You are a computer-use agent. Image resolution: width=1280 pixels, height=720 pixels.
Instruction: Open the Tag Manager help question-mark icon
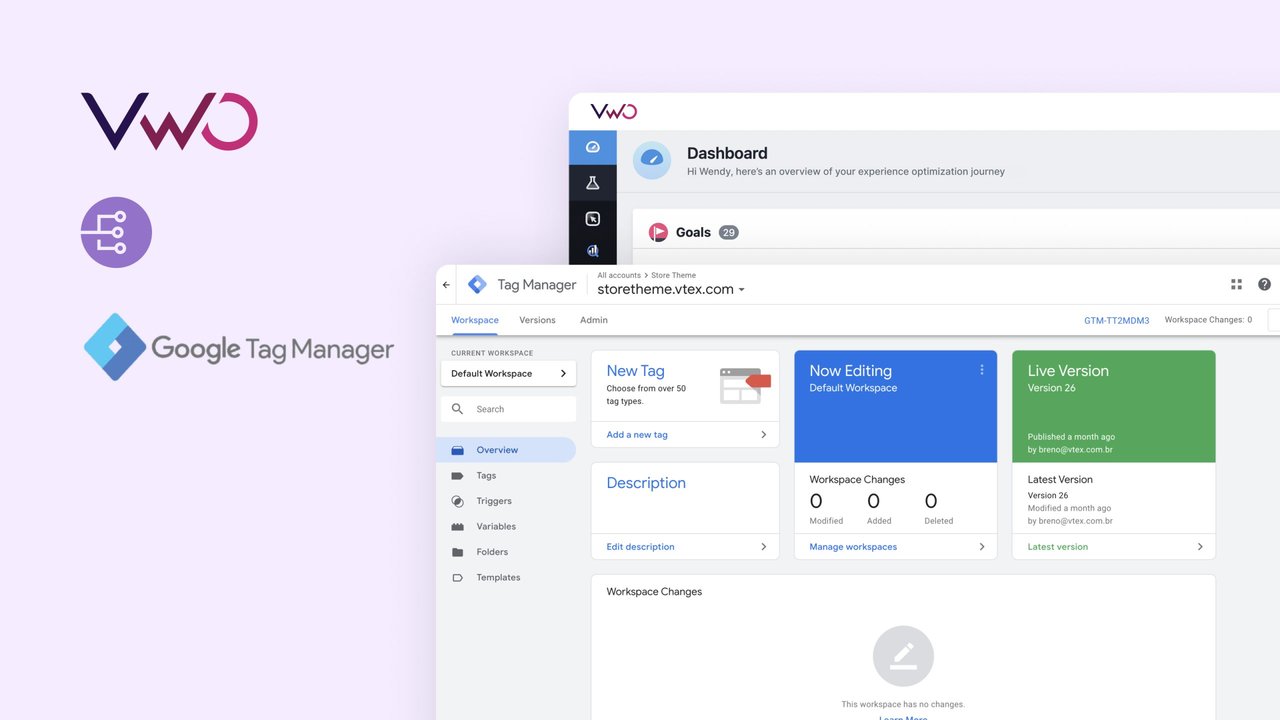pos(1265,285)
